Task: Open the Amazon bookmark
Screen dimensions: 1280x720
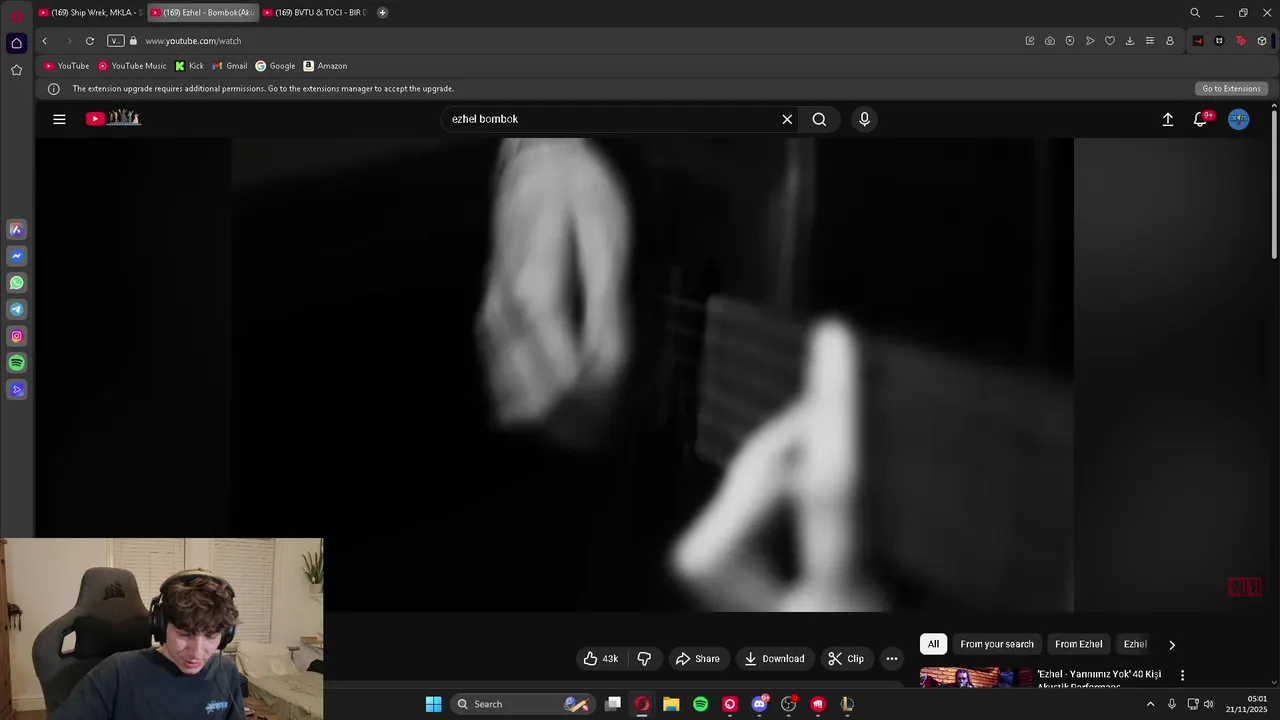Action: click(325, 66)
